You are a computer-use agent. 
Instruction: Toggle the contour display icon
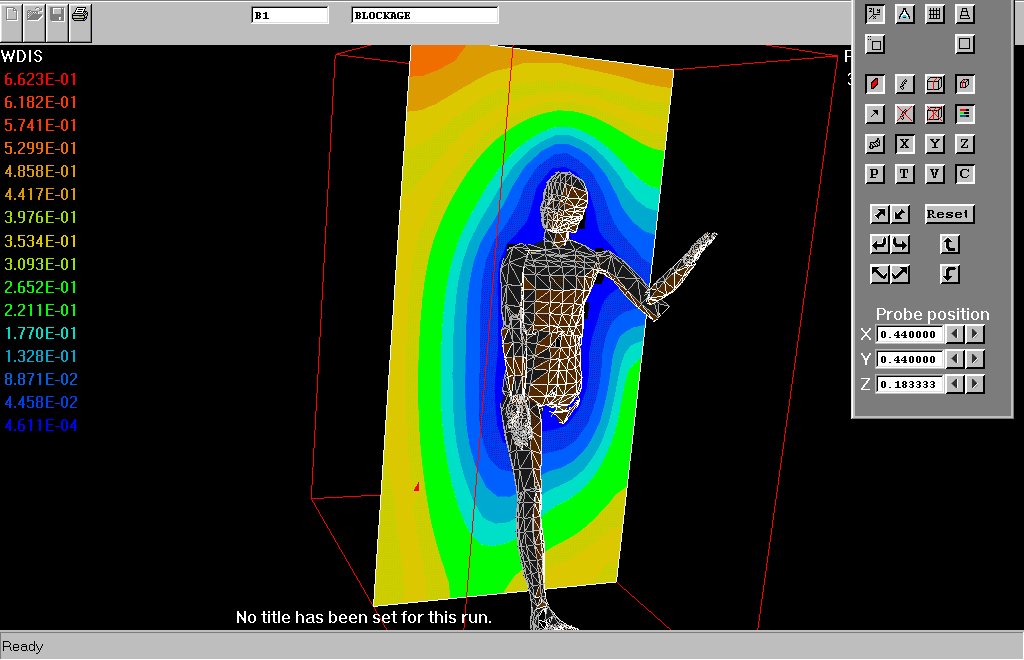(875, 84)
